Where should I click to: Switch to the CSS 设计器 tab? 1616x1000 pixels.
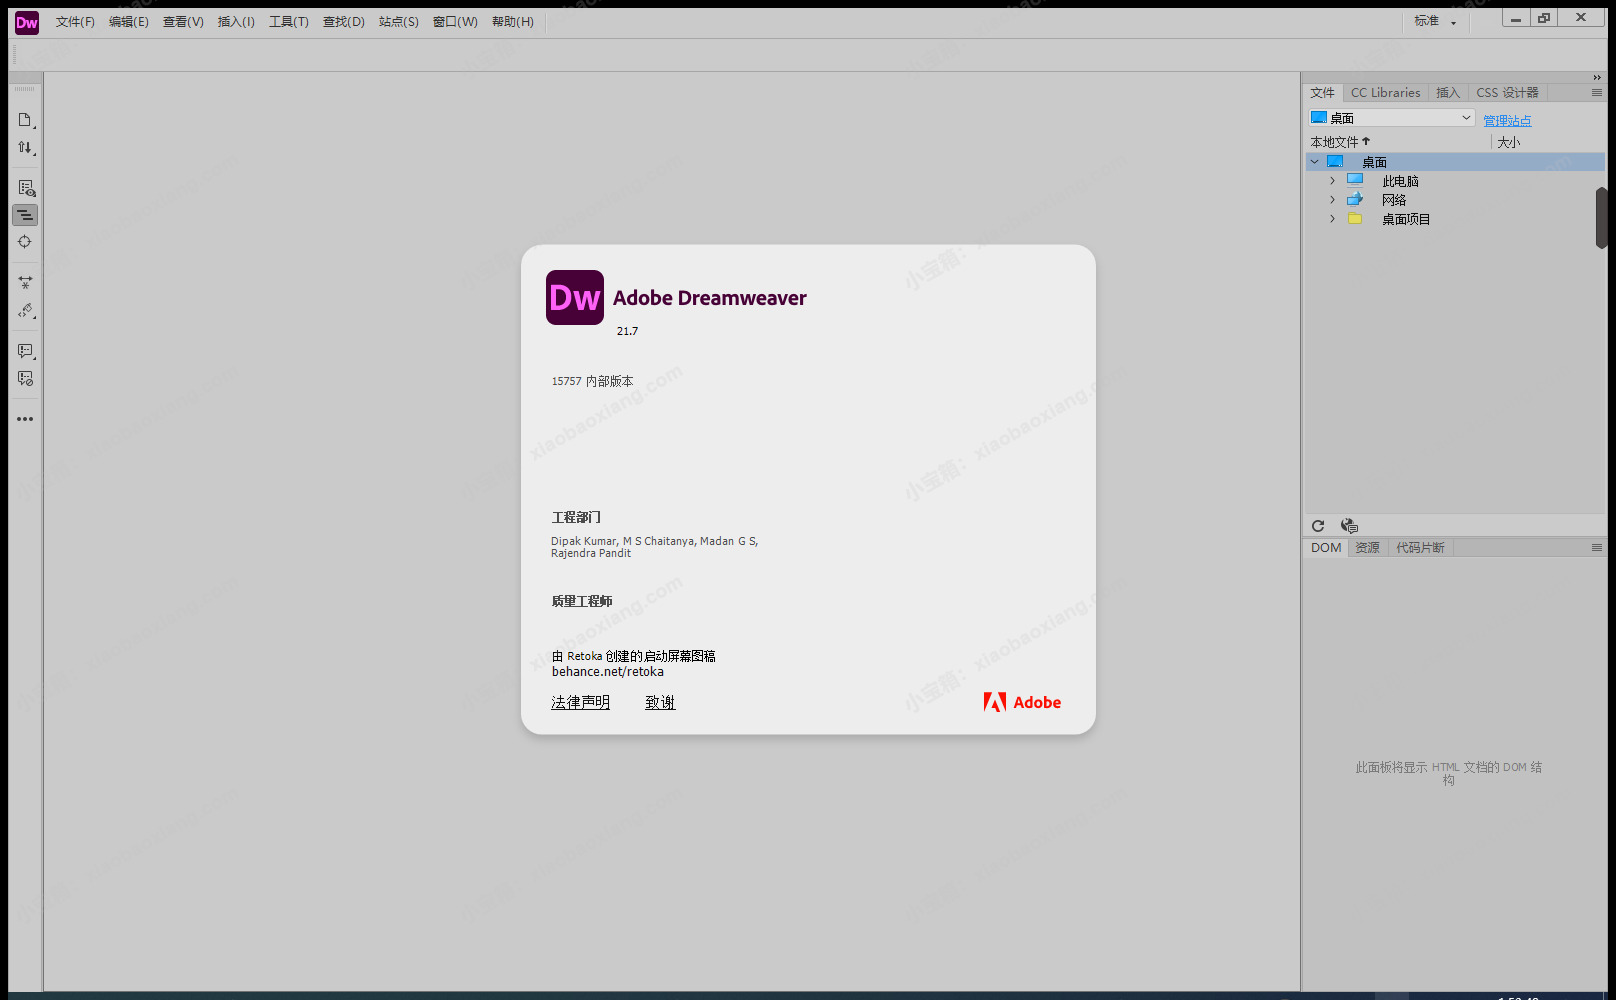[x=1507, y=93]
